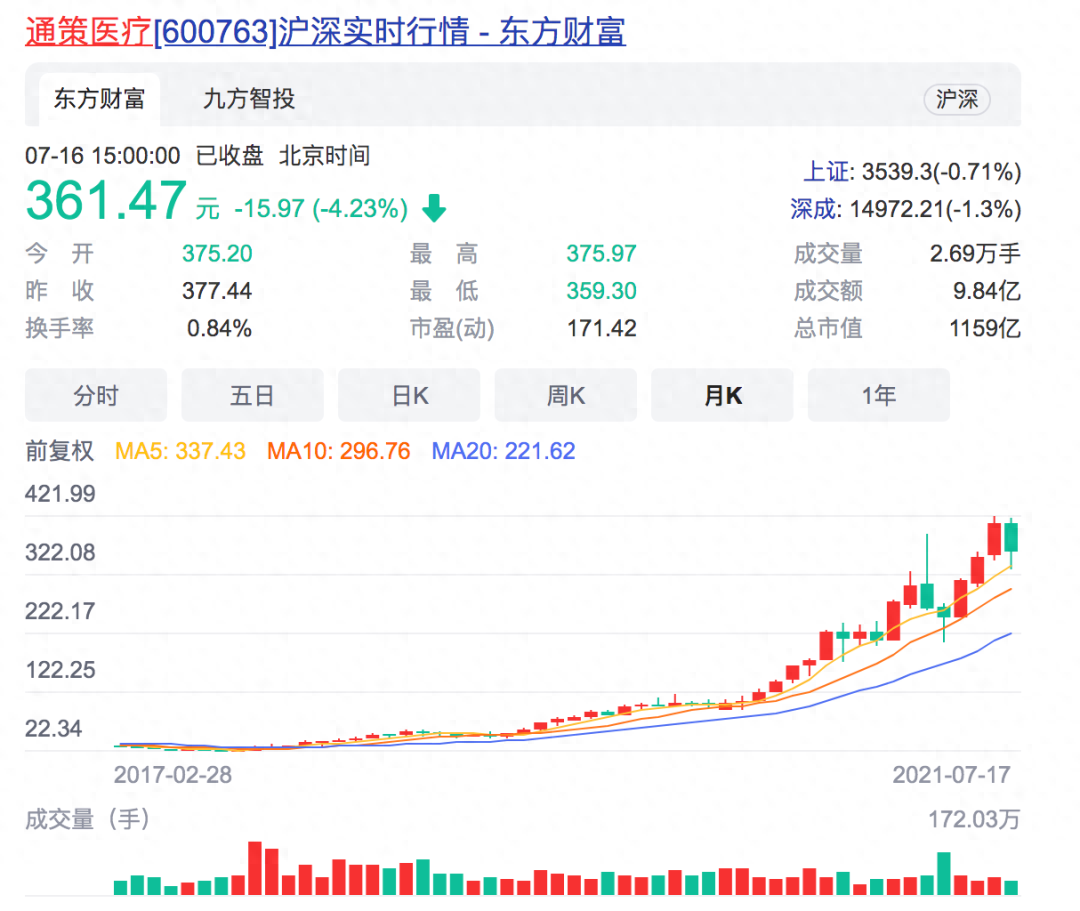Click the 成交量（手） volume label
This screenshot has height=911, width=1080.
click(x=87, y=819)
